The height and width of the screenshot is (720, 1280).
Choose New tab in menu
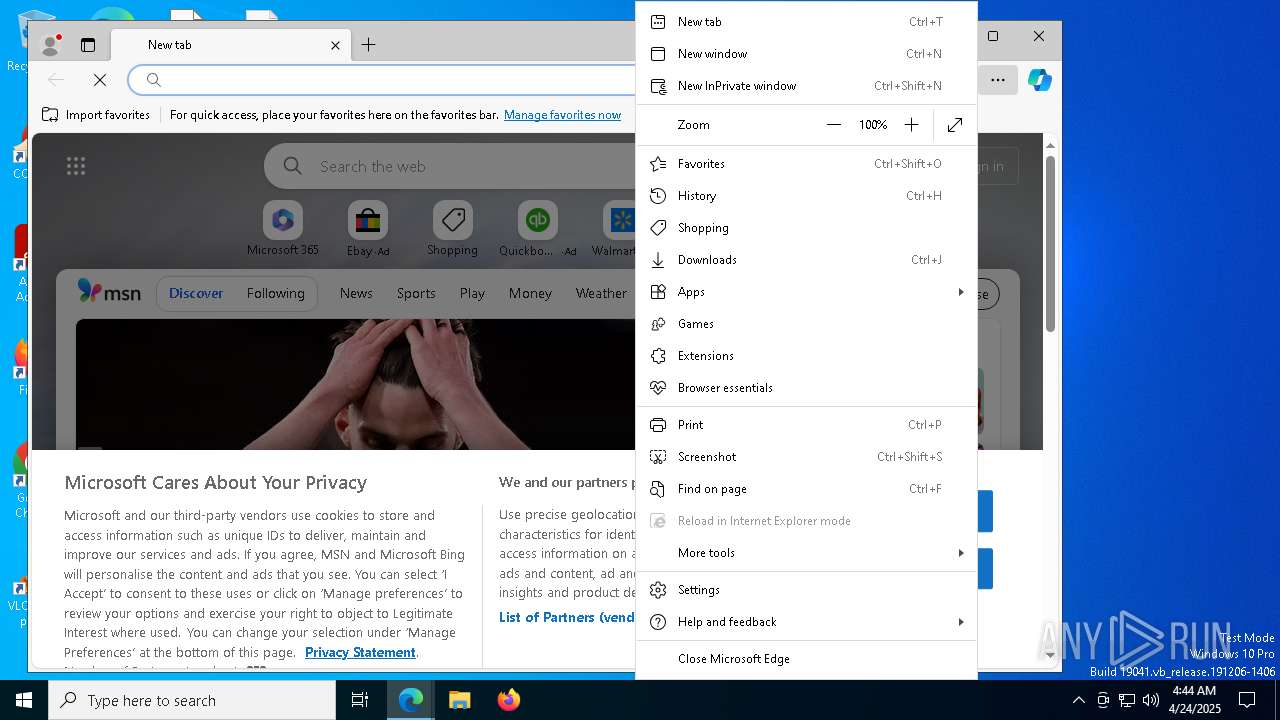[x=806, y=22]
